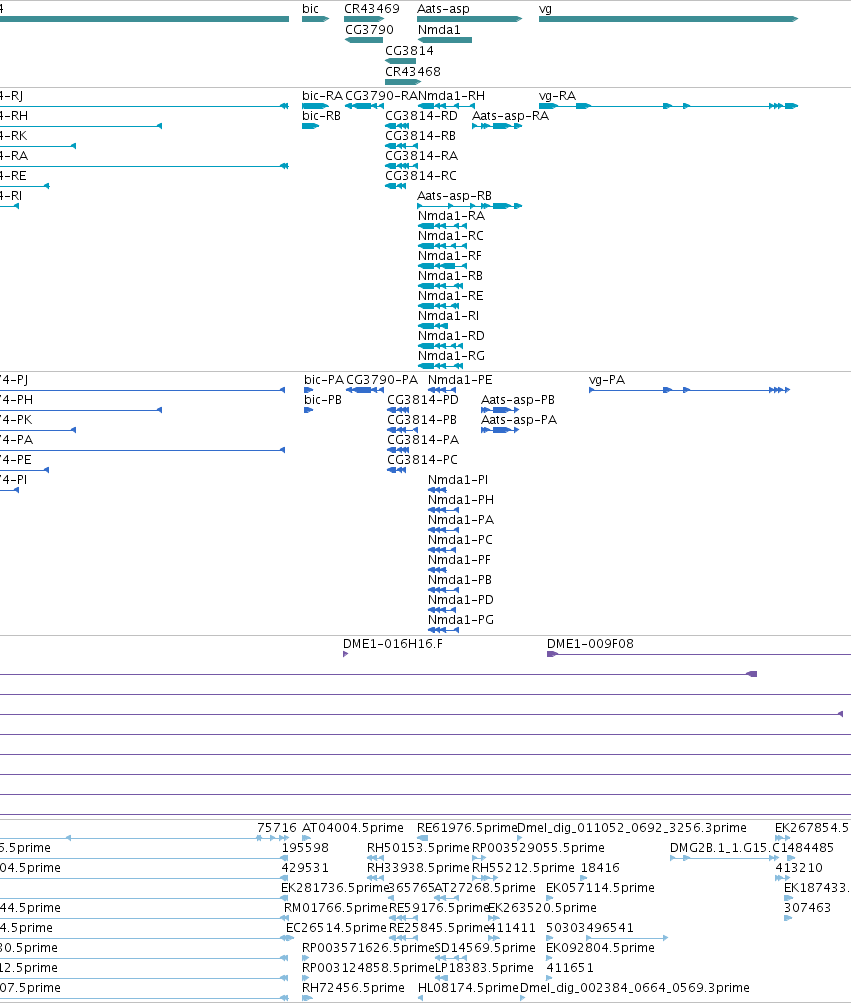
Task: Click the CG3814-RD transcript
Action: tap(397, 126)
